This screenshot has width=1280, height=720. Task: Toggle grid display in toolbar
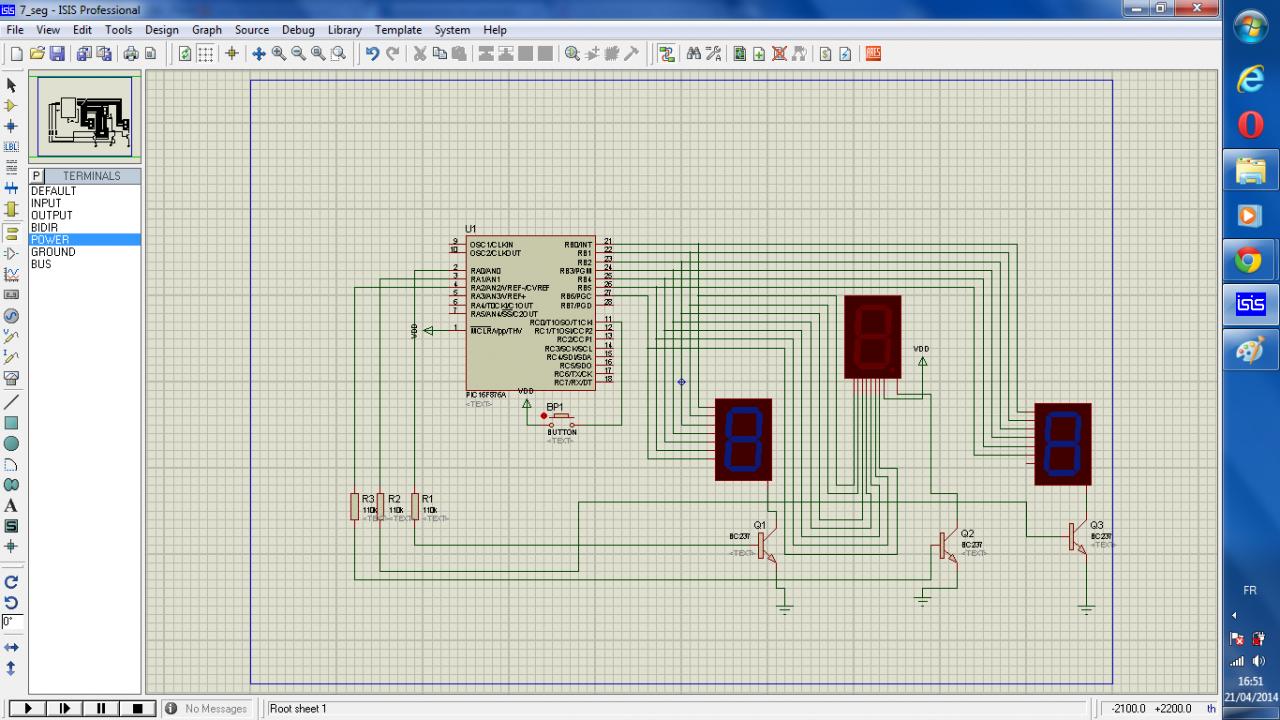[205, 54]
